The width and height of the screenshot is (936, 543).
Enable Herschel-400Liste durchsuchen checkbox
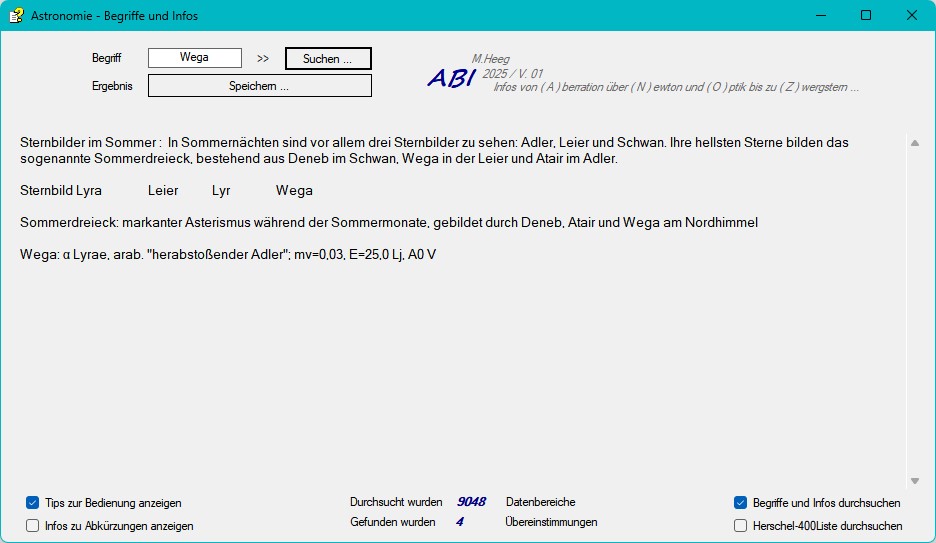pyautogui.click(x=740, y=525)
